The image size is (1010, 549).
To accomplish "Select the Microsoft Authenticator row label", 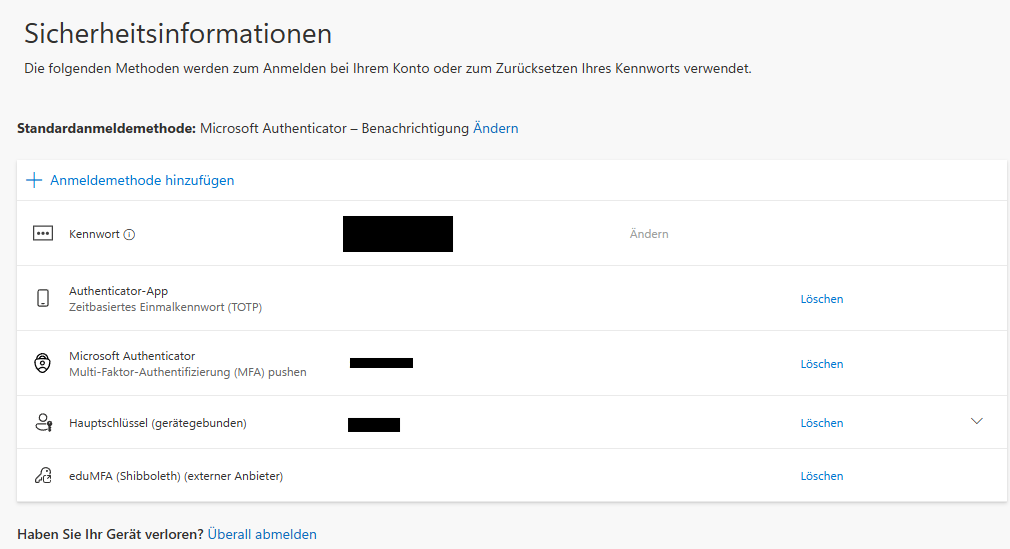I will [x=132, y=356].
